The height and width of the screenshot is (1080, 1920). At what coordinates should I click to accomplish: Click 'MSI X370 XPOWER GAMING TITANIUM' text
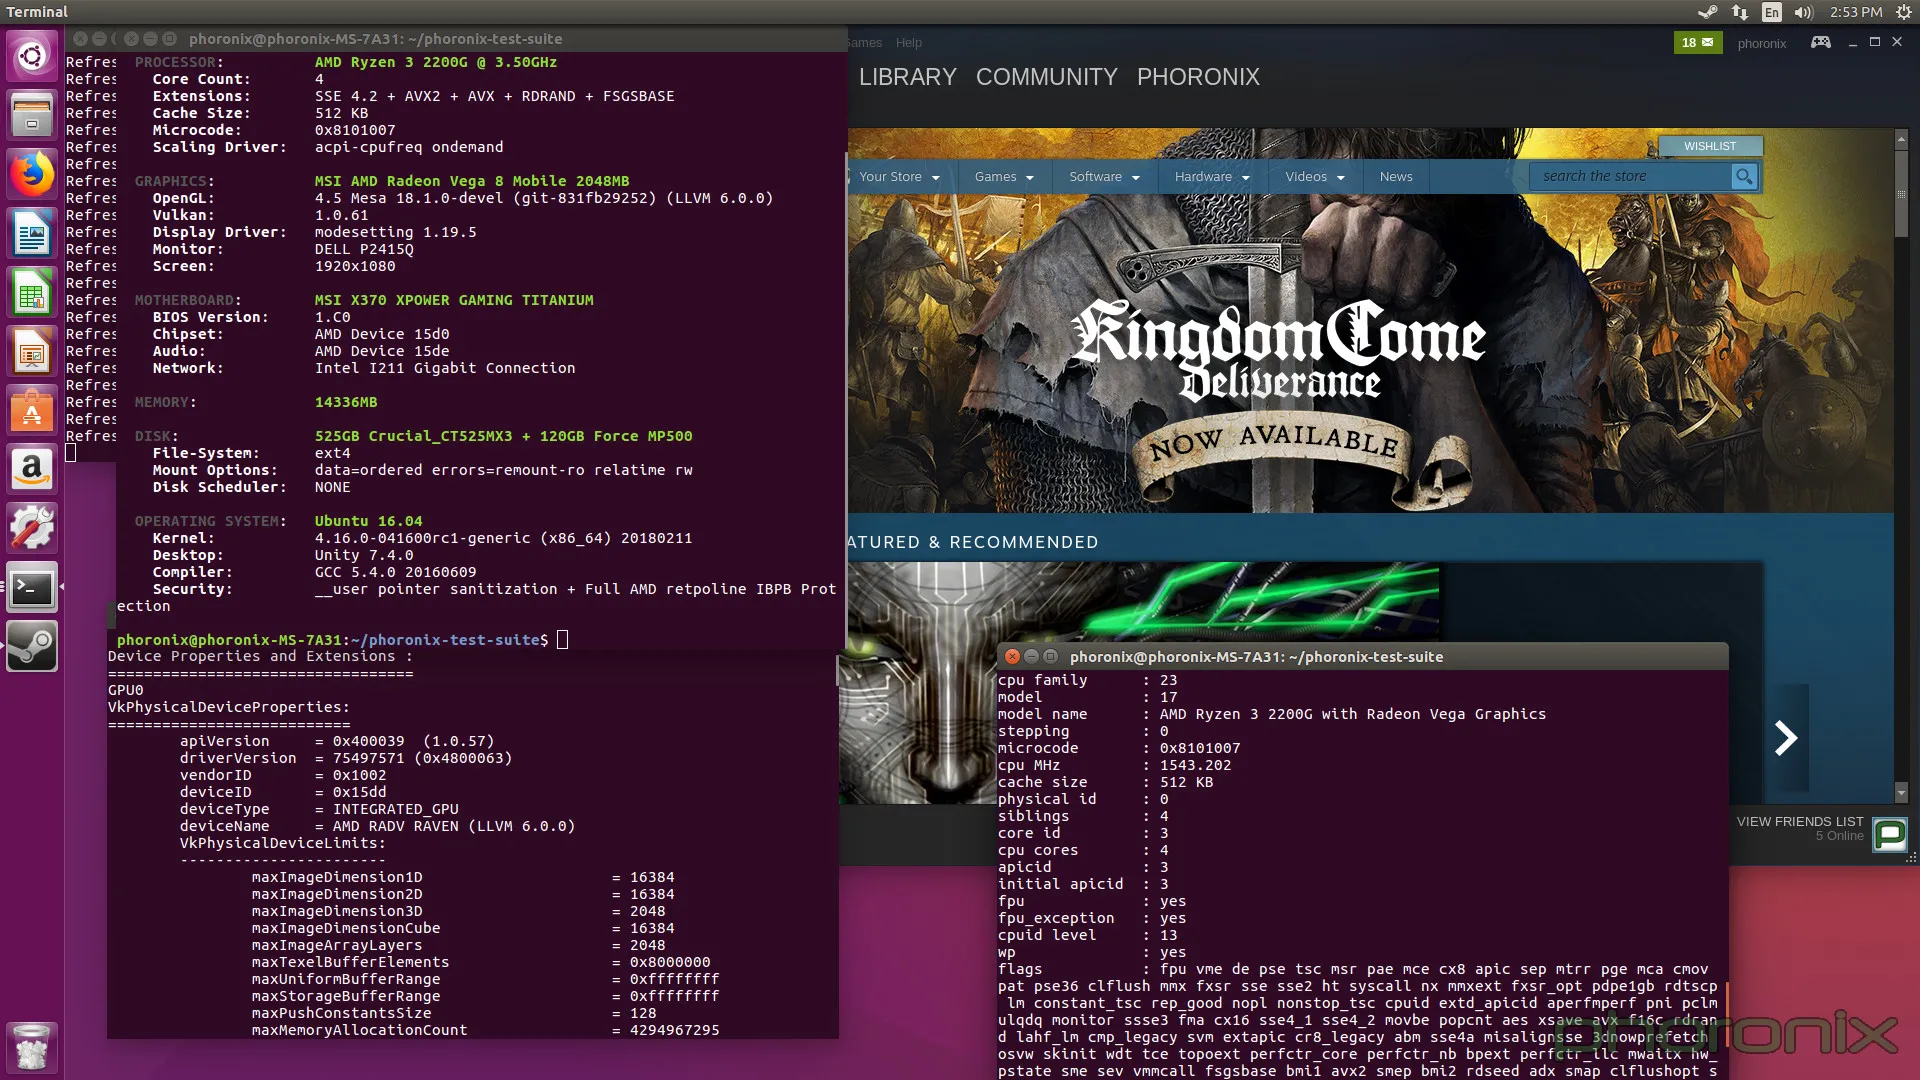tap(454, 300)
